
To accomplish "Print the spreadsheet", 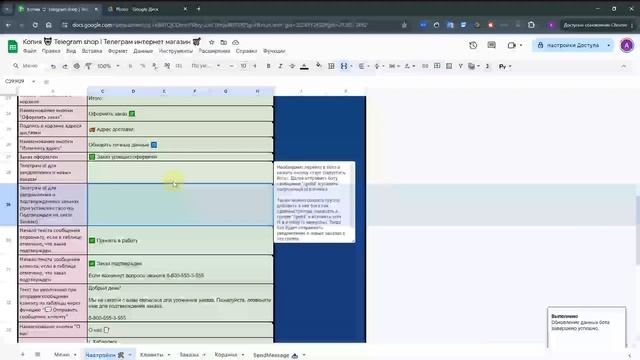I will tap(77, 66).
